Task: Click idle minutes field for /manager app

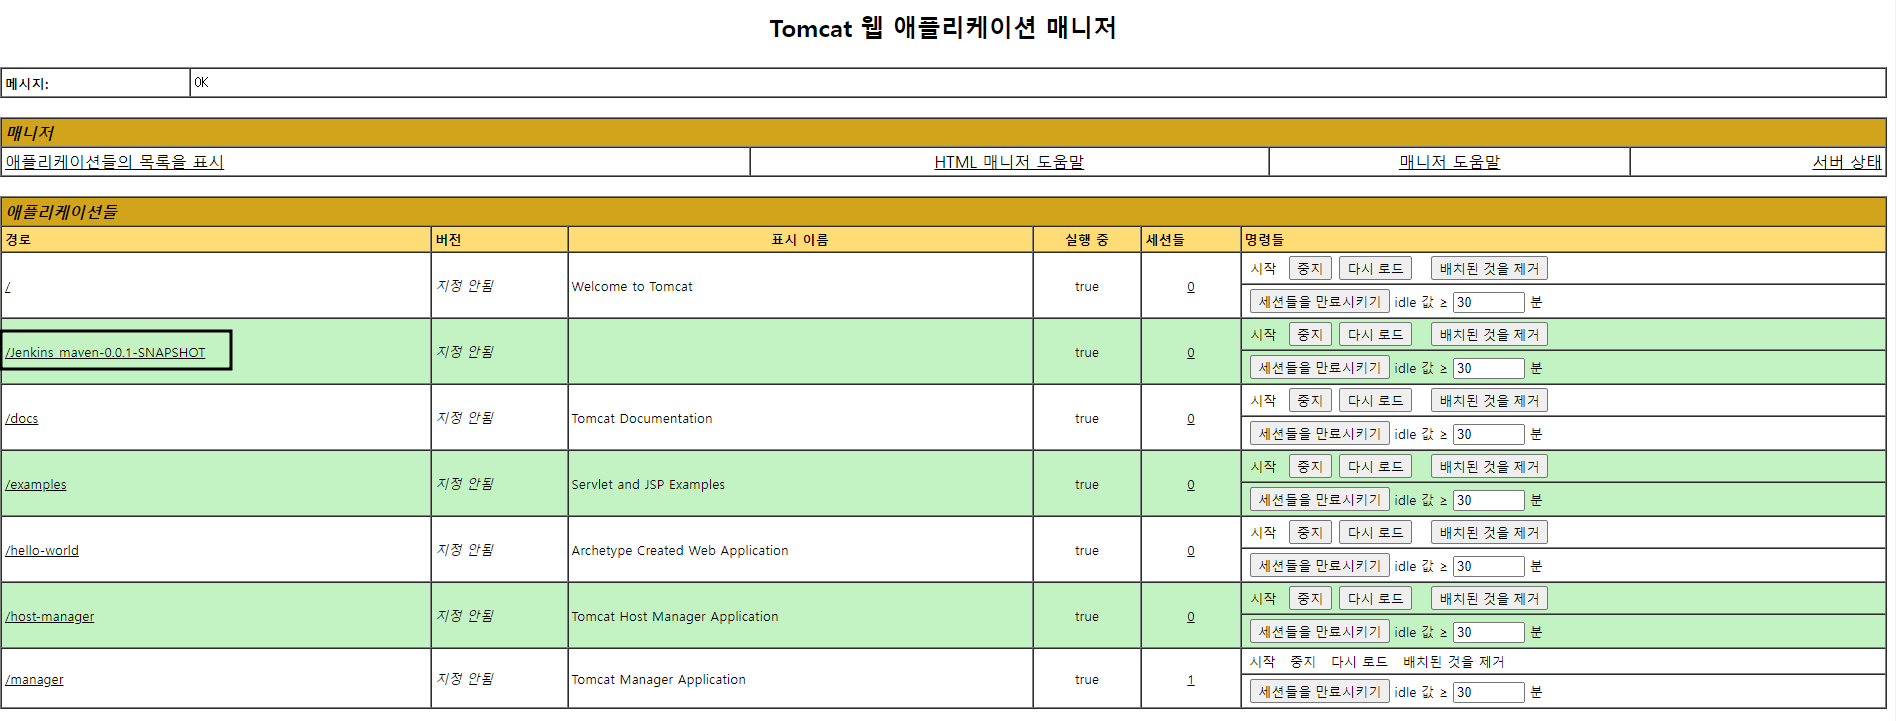Action: pos(1489,692)
